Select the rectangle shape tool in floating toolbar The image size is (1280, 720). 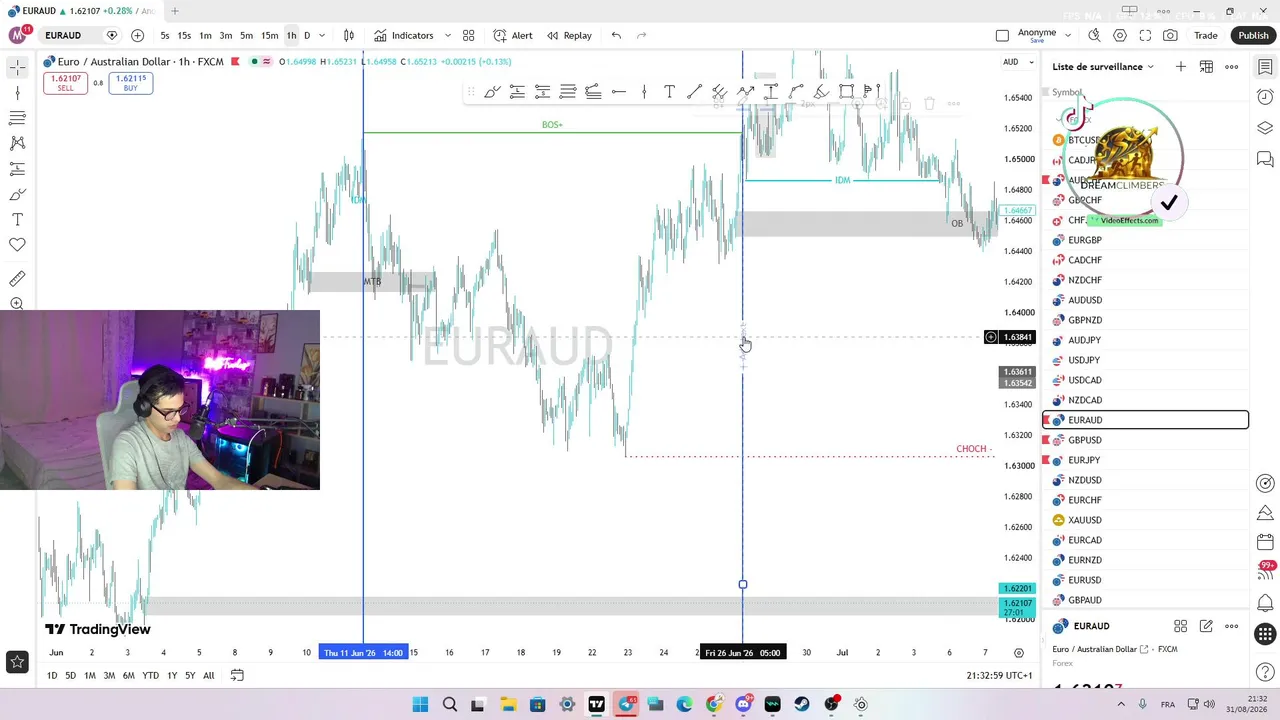[846, 92]
